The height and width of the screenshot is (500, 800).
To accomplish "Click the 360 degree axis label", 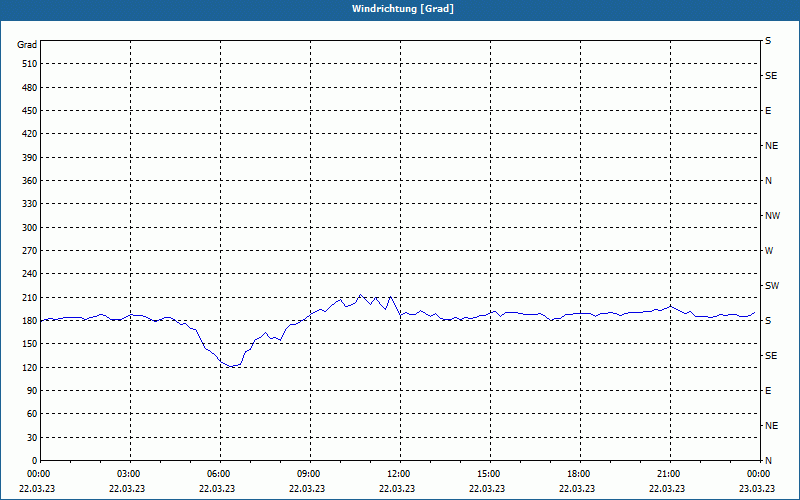I will pos(29,181).
